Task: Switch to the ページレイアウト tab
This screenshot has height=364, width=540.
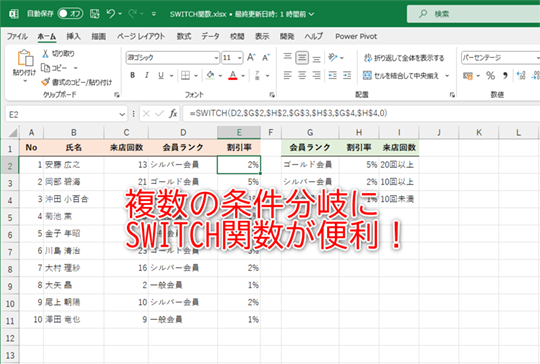Action: (141, 36)
